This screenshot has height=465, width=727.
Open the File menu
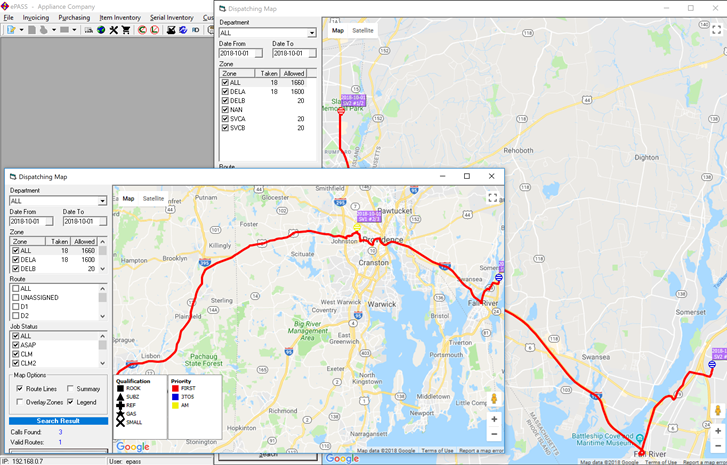click(x=8, y=18)
